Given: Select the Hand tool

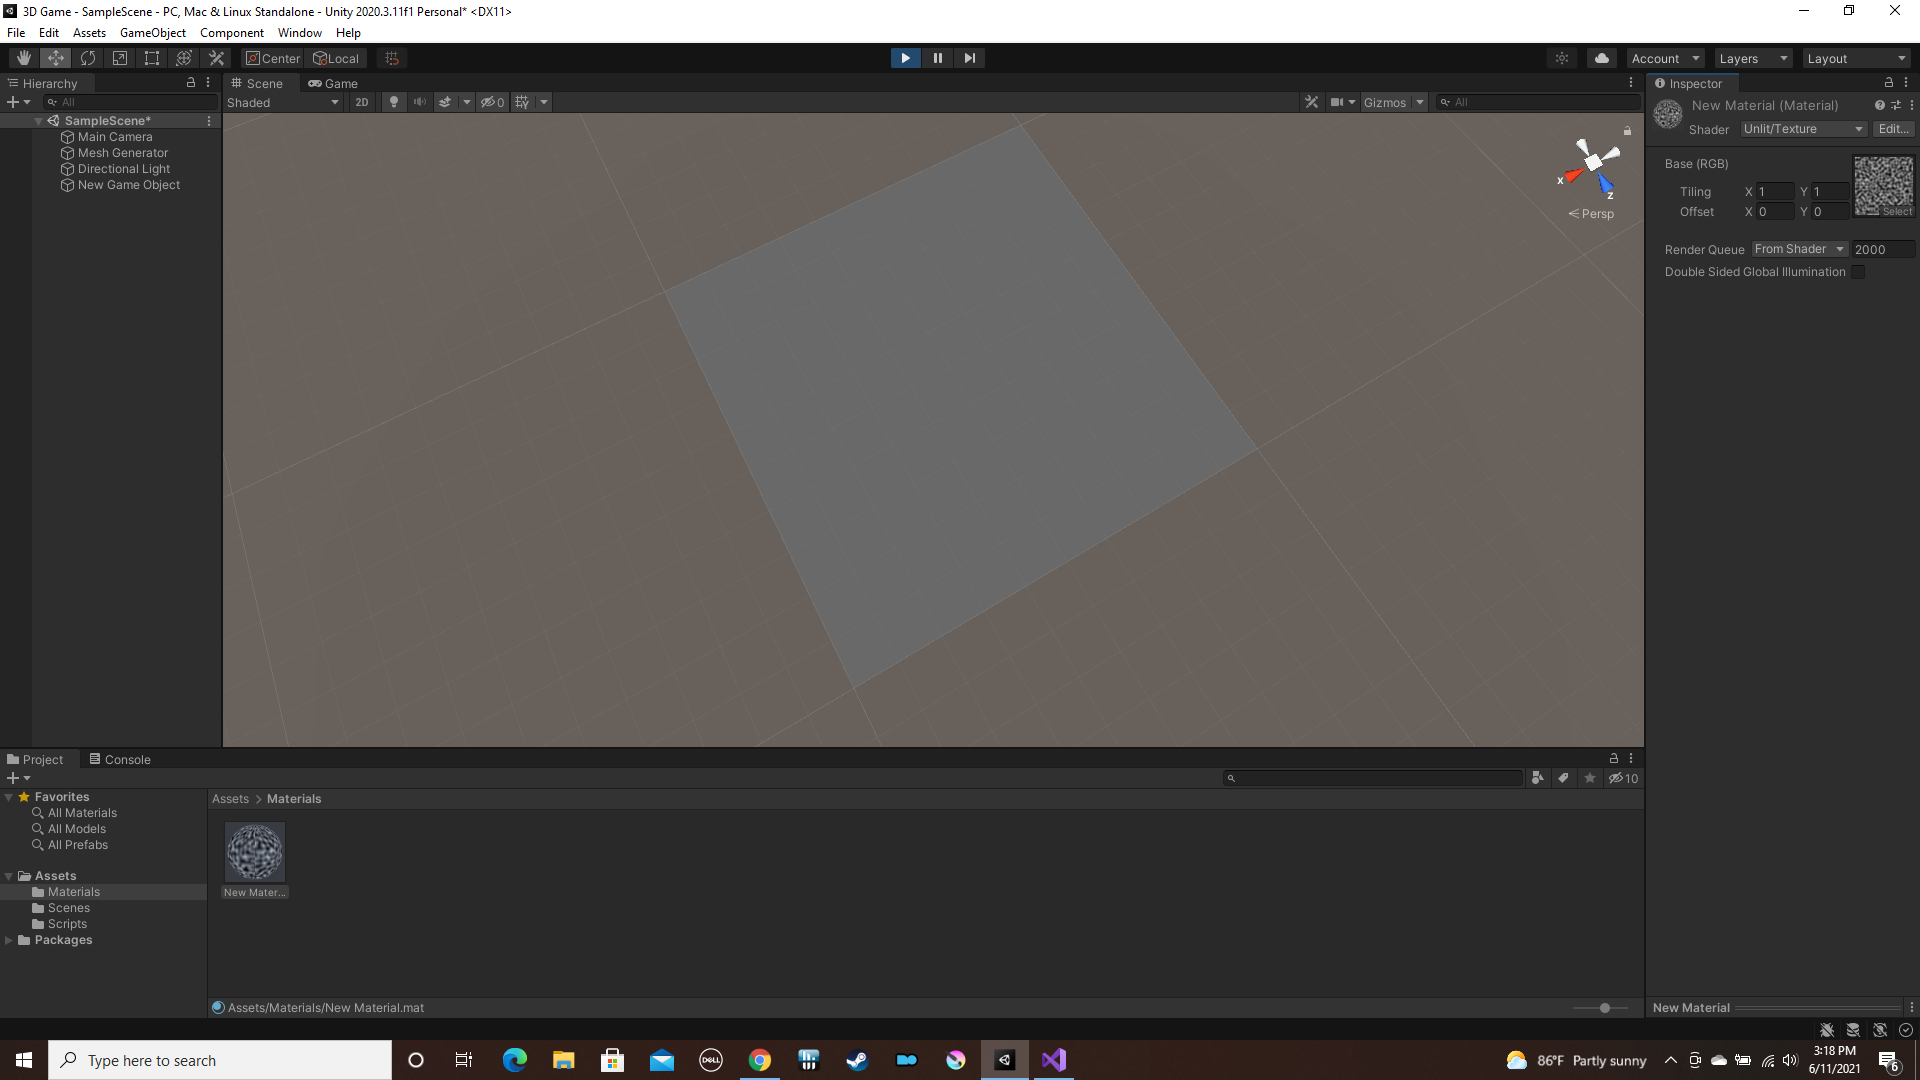Looking at the screenshot, I should [23, 58].
